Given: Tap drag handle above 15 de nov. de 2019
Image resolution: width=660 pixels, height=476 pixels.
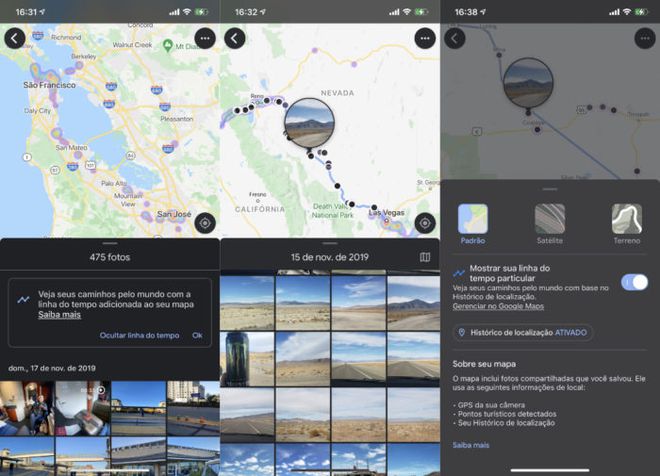Looking at the screenshot, I should (330, 243).
